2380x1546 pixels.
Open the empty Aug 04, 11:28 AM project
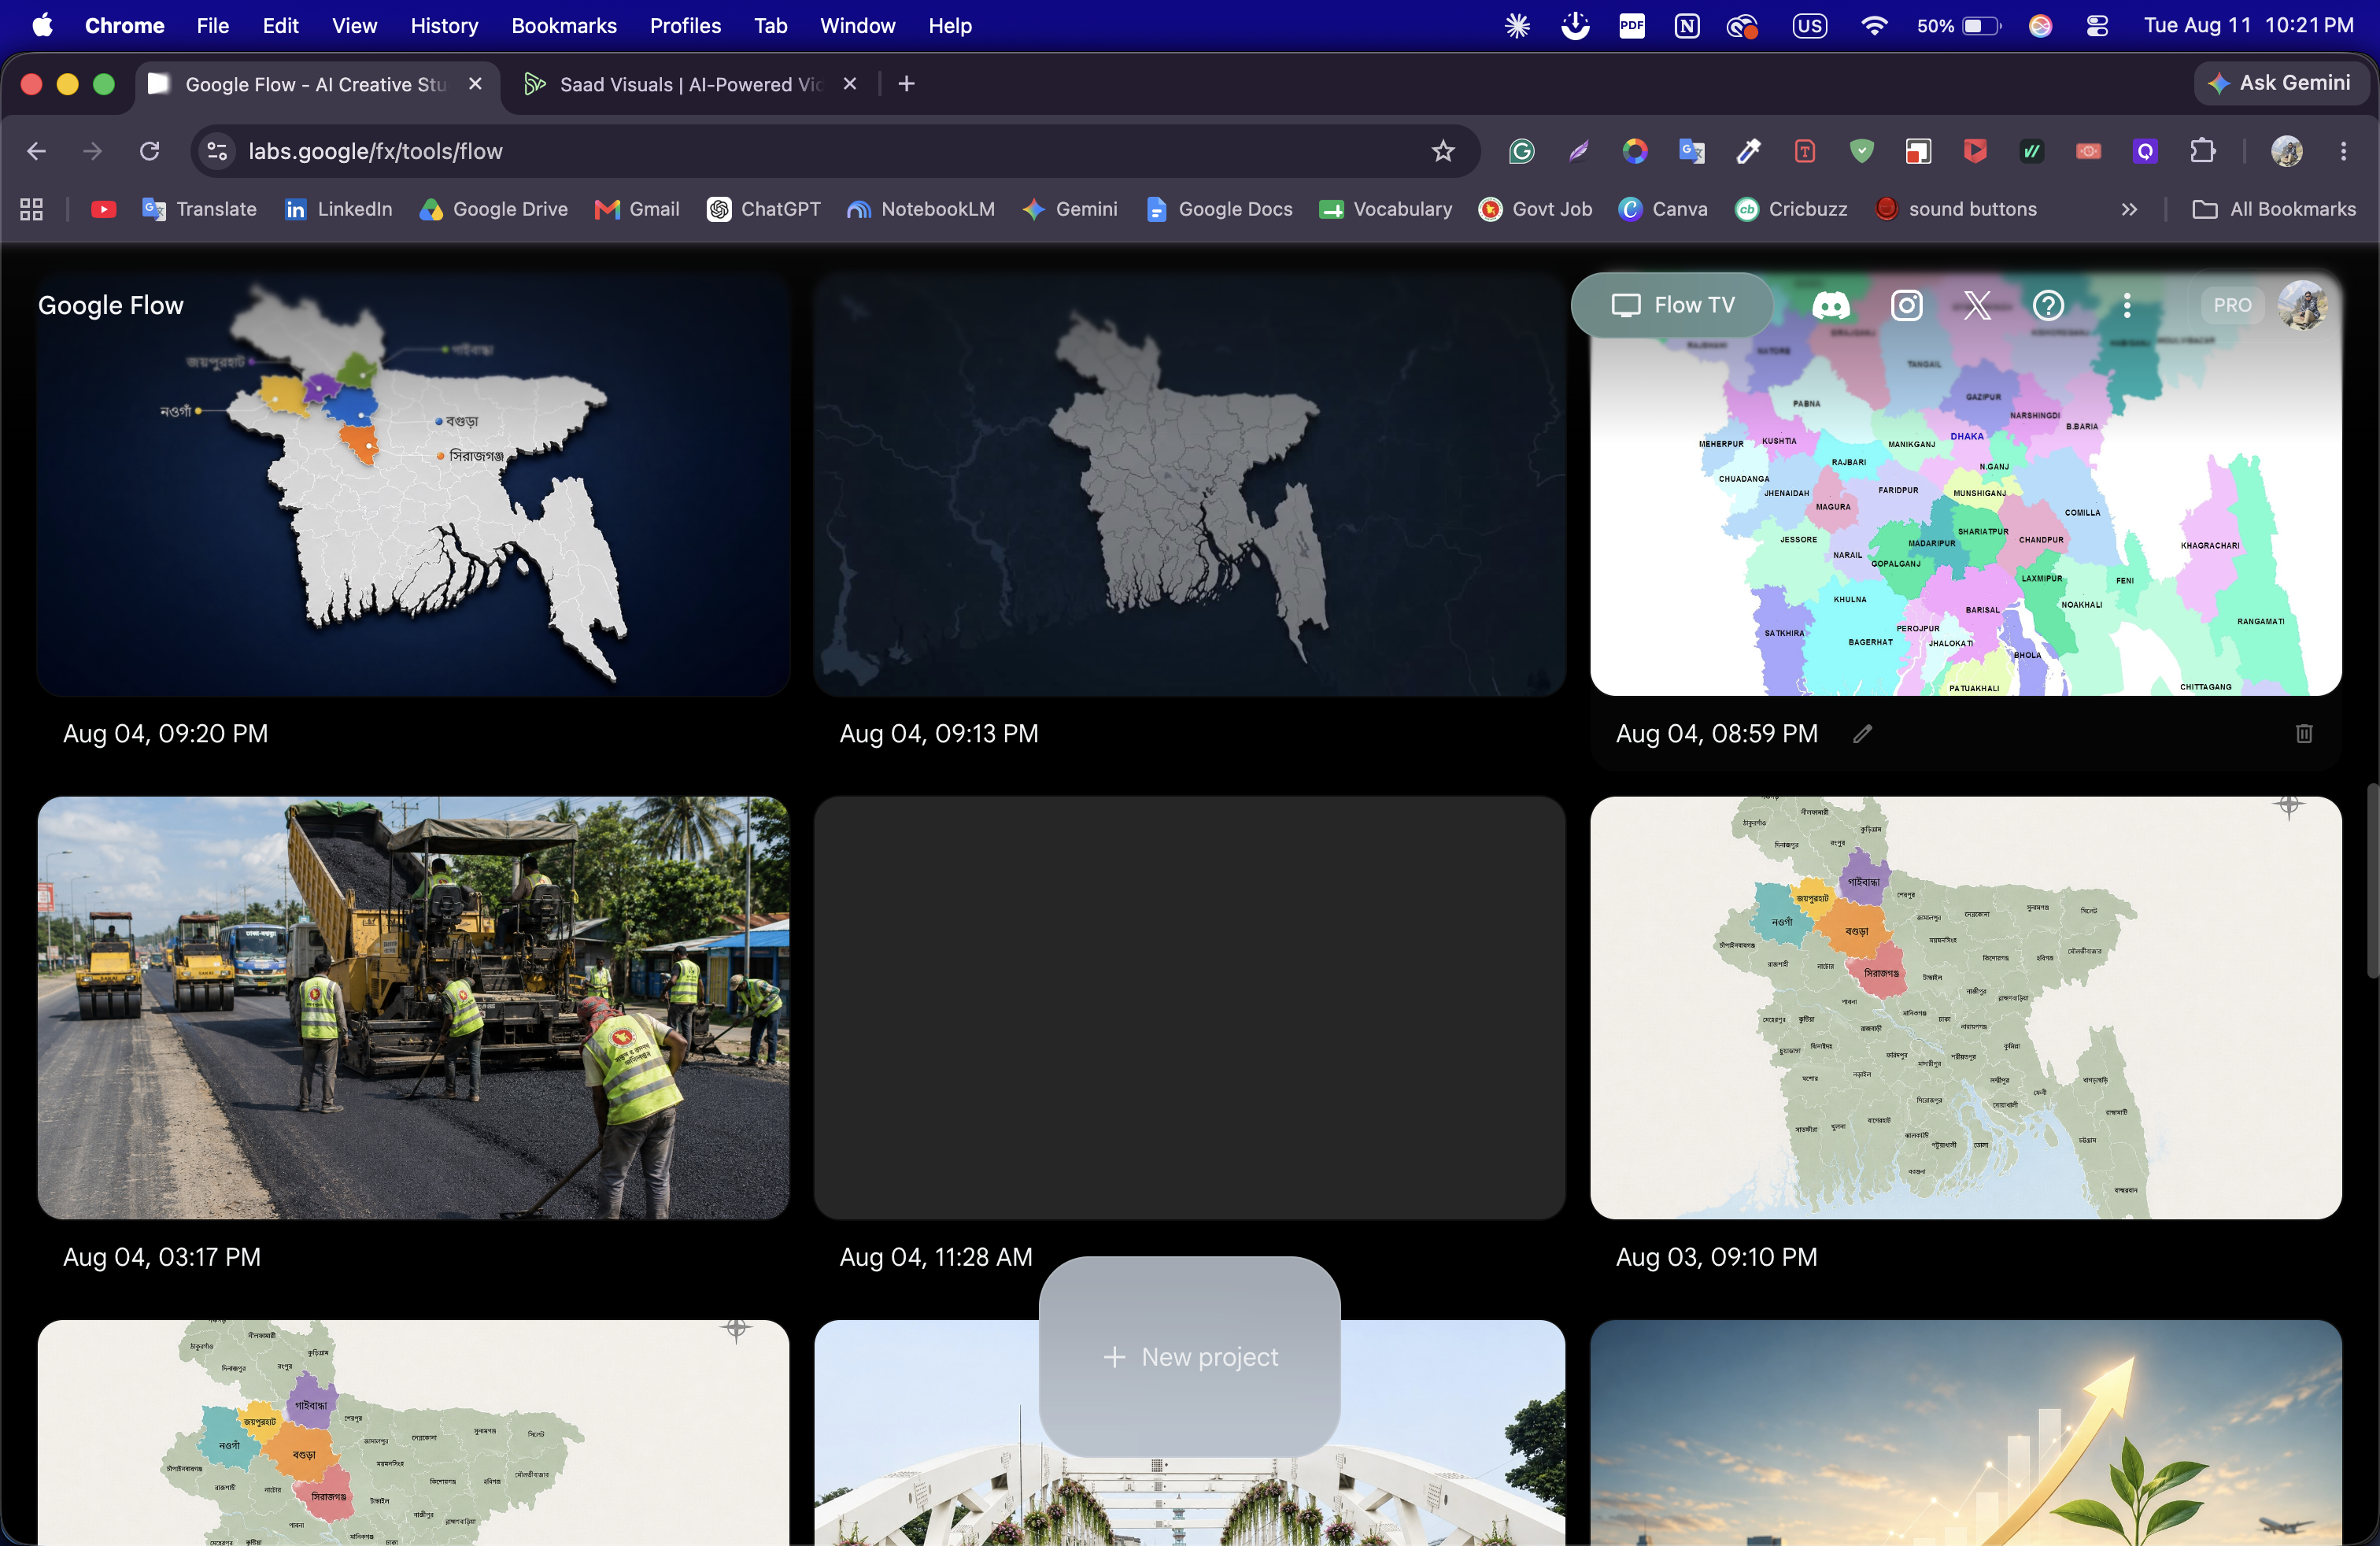1190,1007
